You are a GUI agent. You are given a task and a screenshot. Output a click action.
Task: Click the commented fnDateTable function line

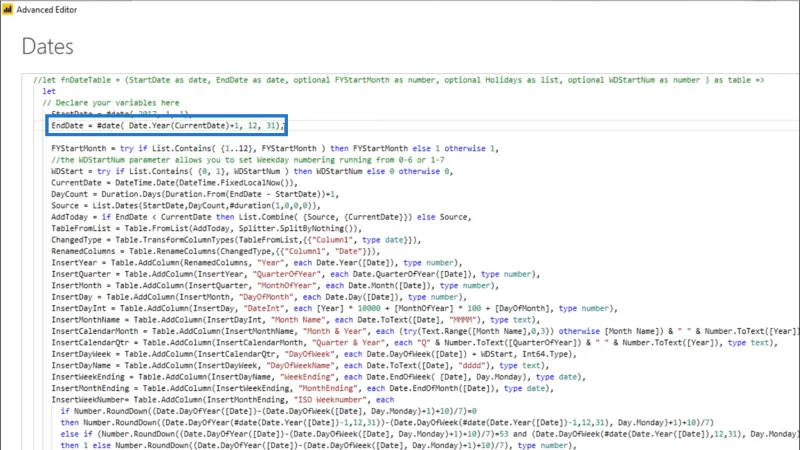click(399, 80)
